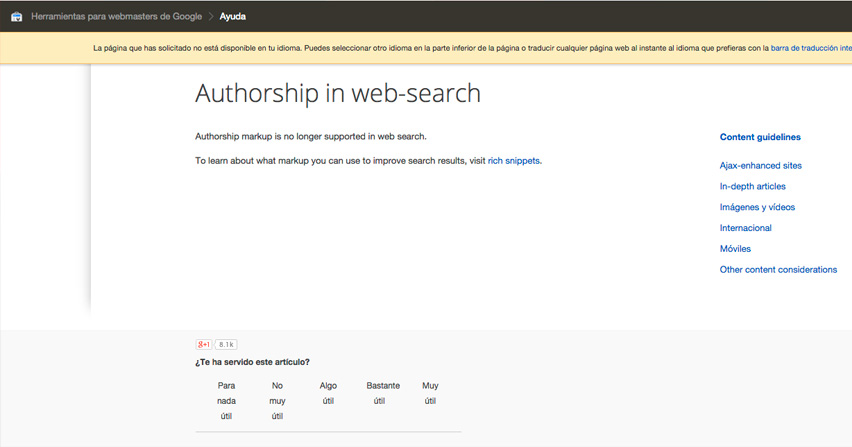Rate the article Muy útil
The image size is (852, 447).
click(430, 393)
